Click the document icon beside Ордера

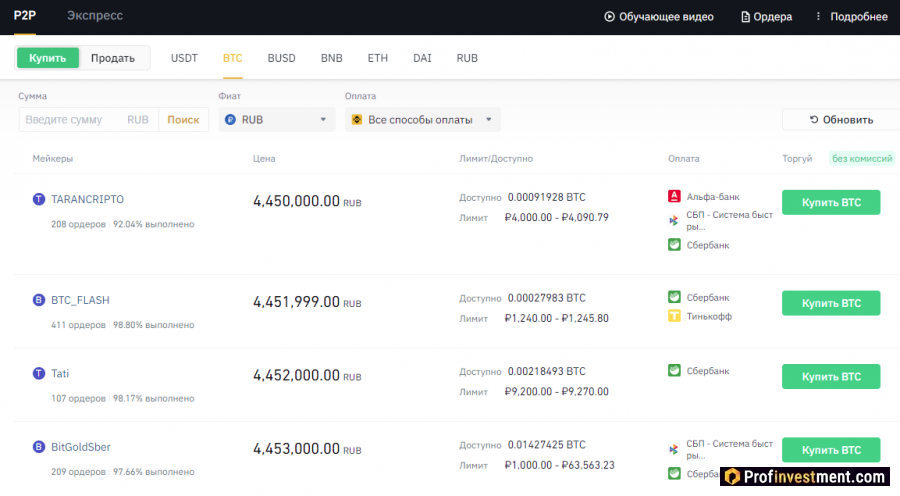[x=745, y=17]
